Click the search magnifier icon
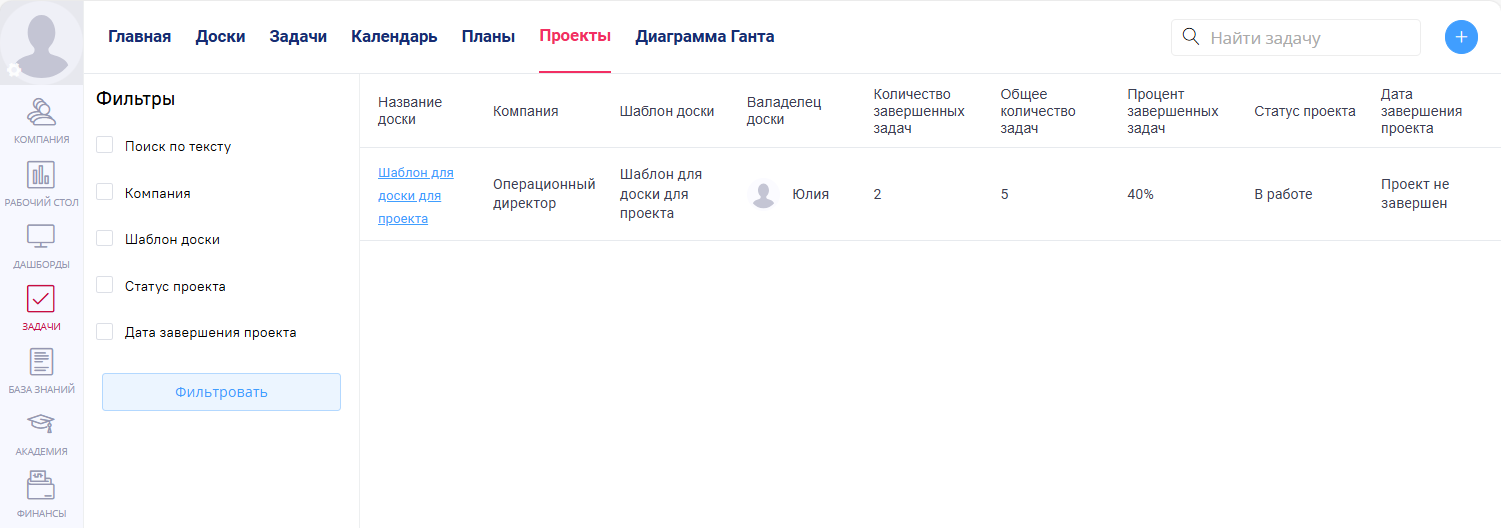 [1190, 37]
